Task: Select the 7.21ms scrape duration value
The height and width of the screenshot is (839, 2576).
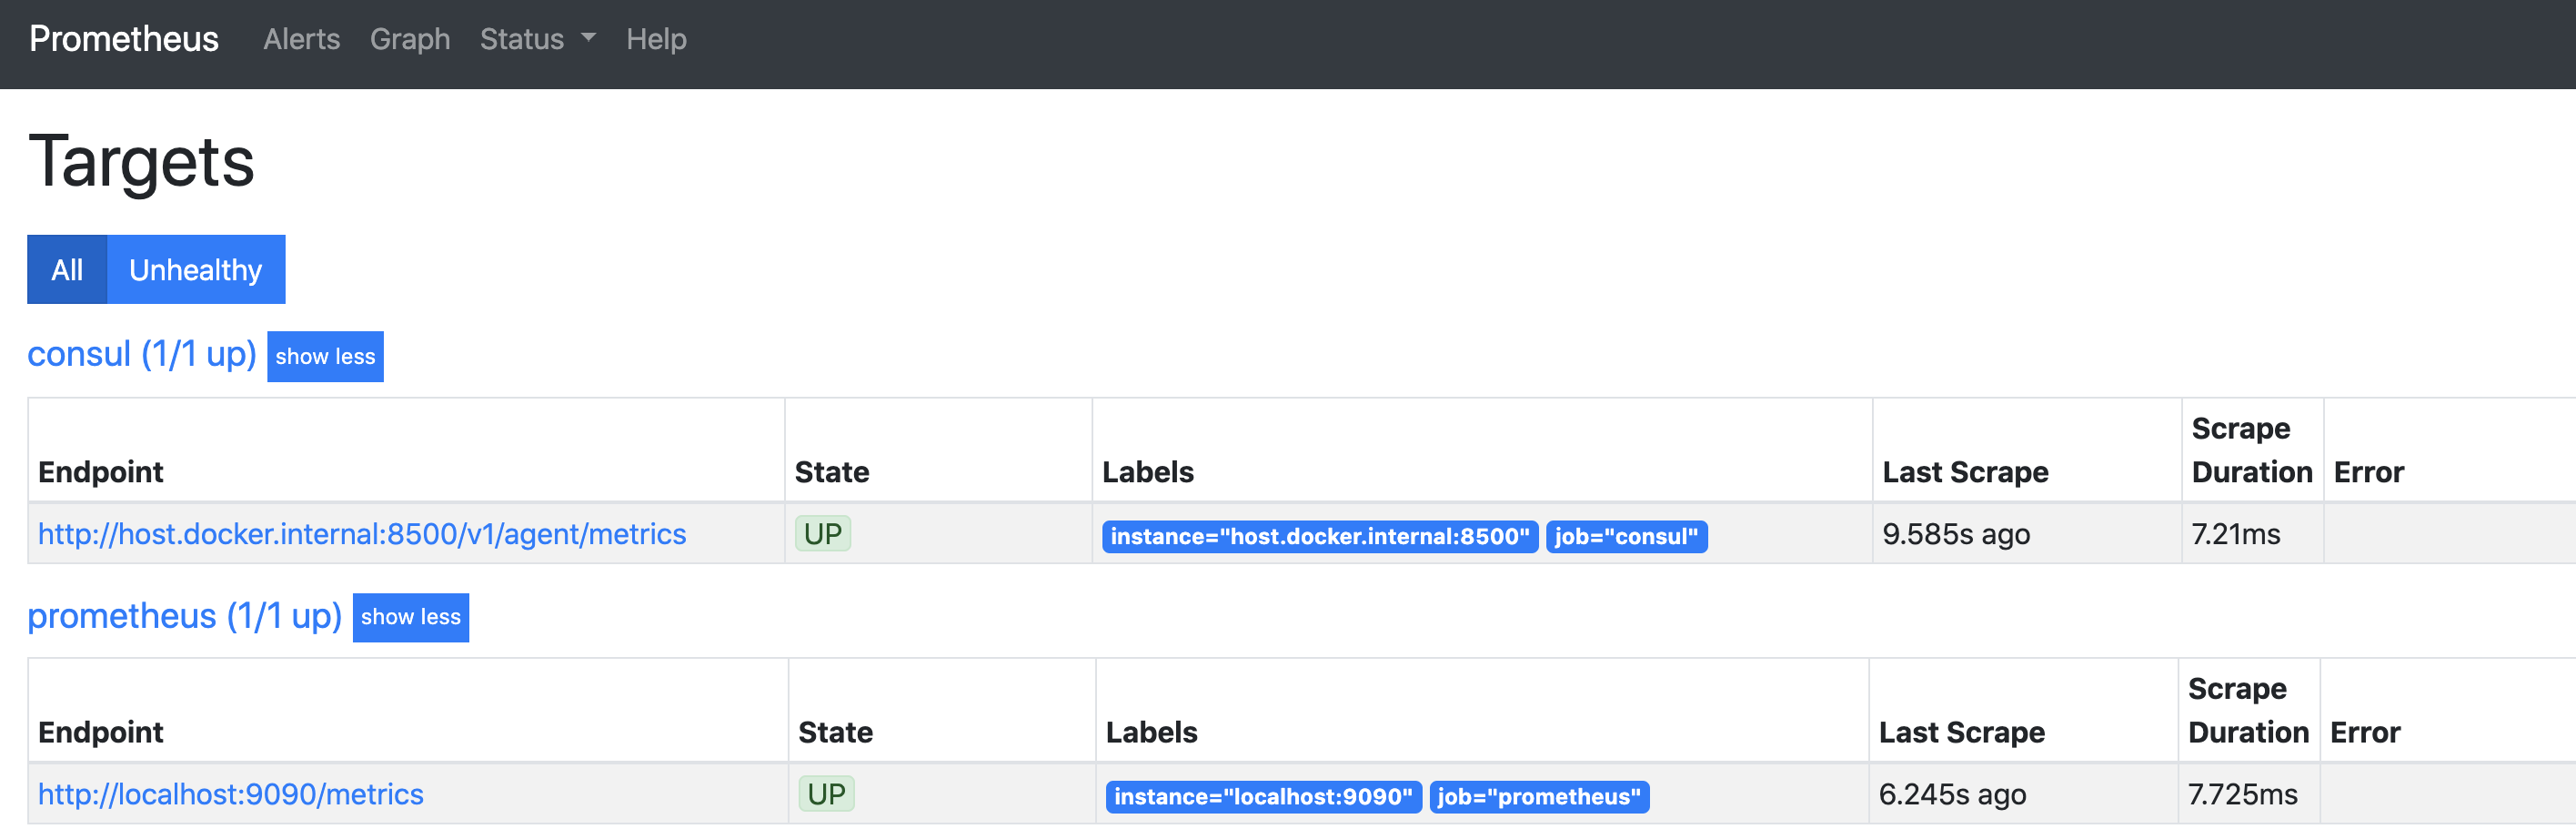Action: click(x=2236, y=534)
